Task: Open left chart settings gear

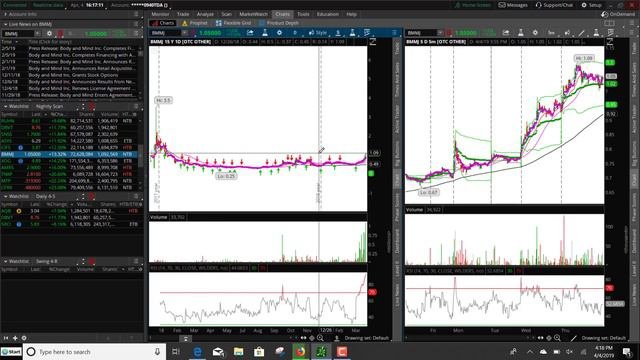Action: coord(279,33)
